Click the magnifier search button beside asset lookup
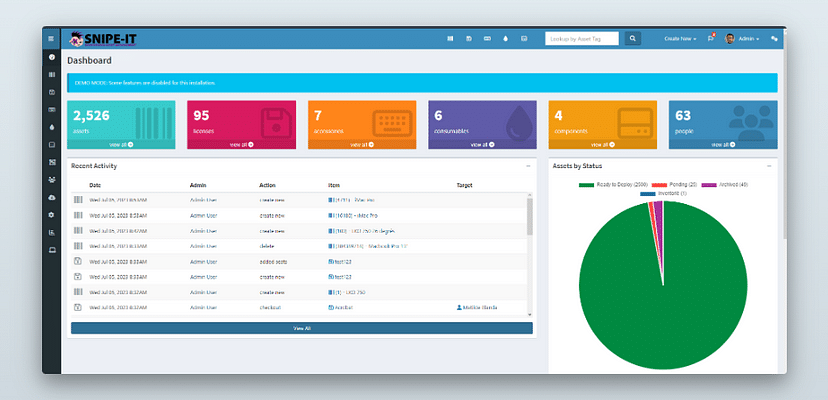This screenshot has width=828, height=400. [633, 39]
